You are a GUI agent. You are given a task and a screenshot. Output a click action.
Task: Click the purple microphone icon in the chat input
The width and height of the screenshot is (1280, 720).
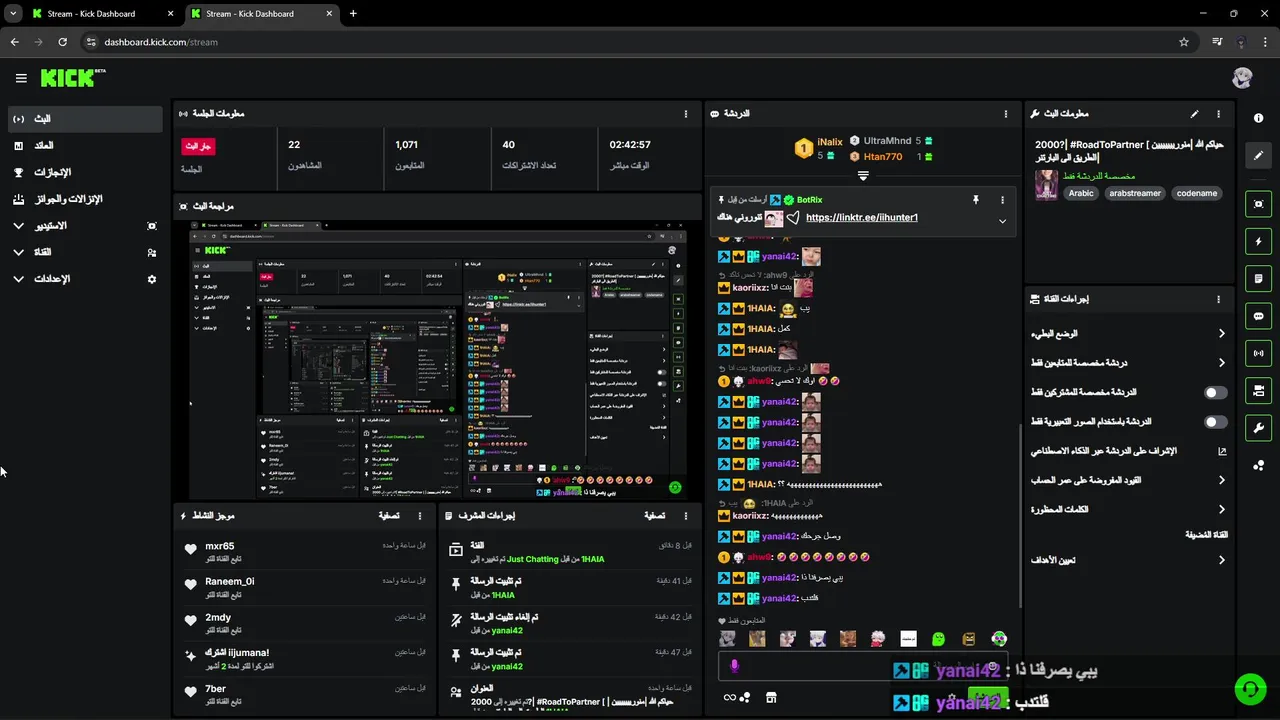tap(734, 665)
